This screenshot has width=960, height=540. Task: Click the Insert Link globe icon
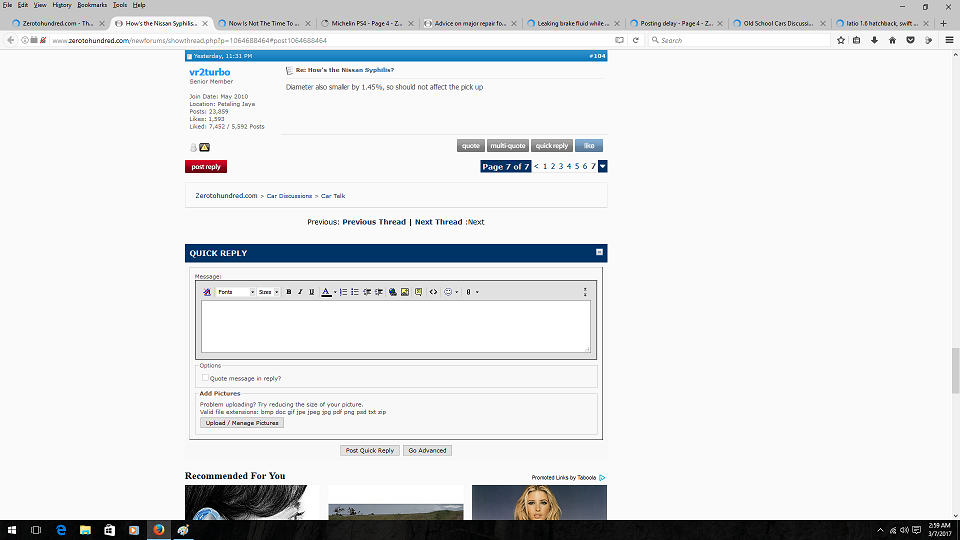[392, 292]
